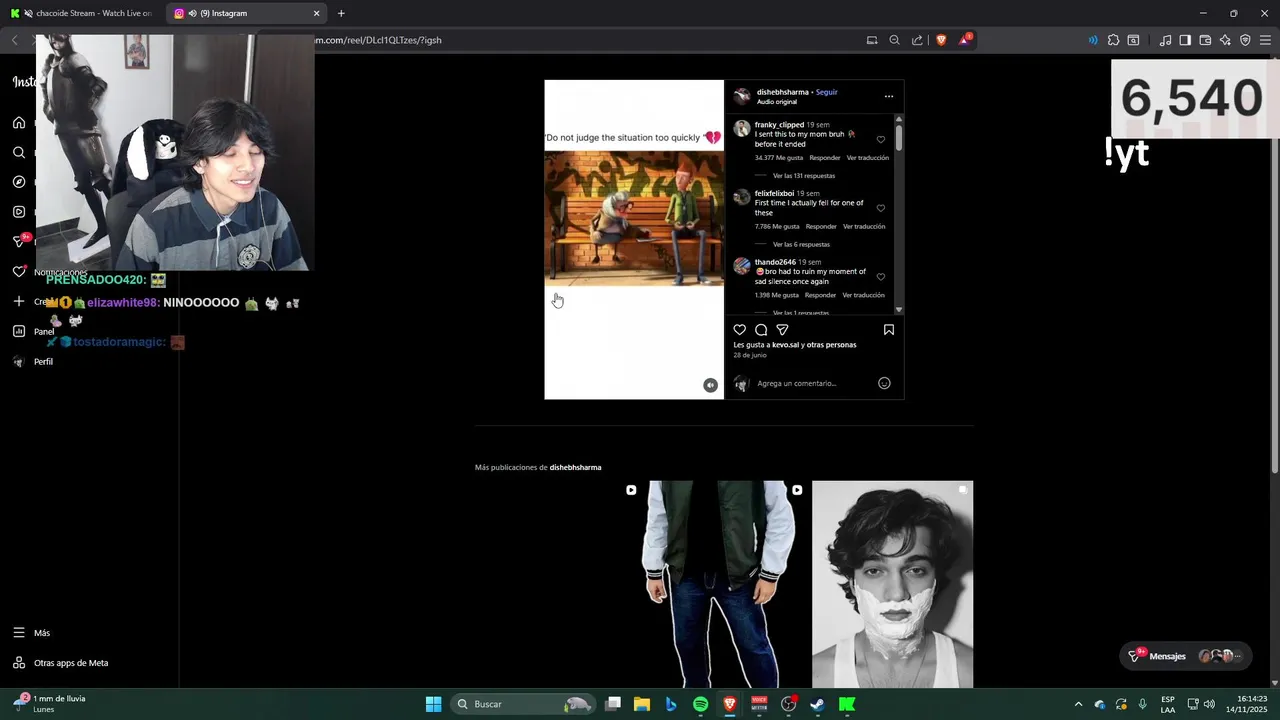Screen dimensions: 1280x720
Task: Like the reel with the heart icon
Action: point(740,330)
